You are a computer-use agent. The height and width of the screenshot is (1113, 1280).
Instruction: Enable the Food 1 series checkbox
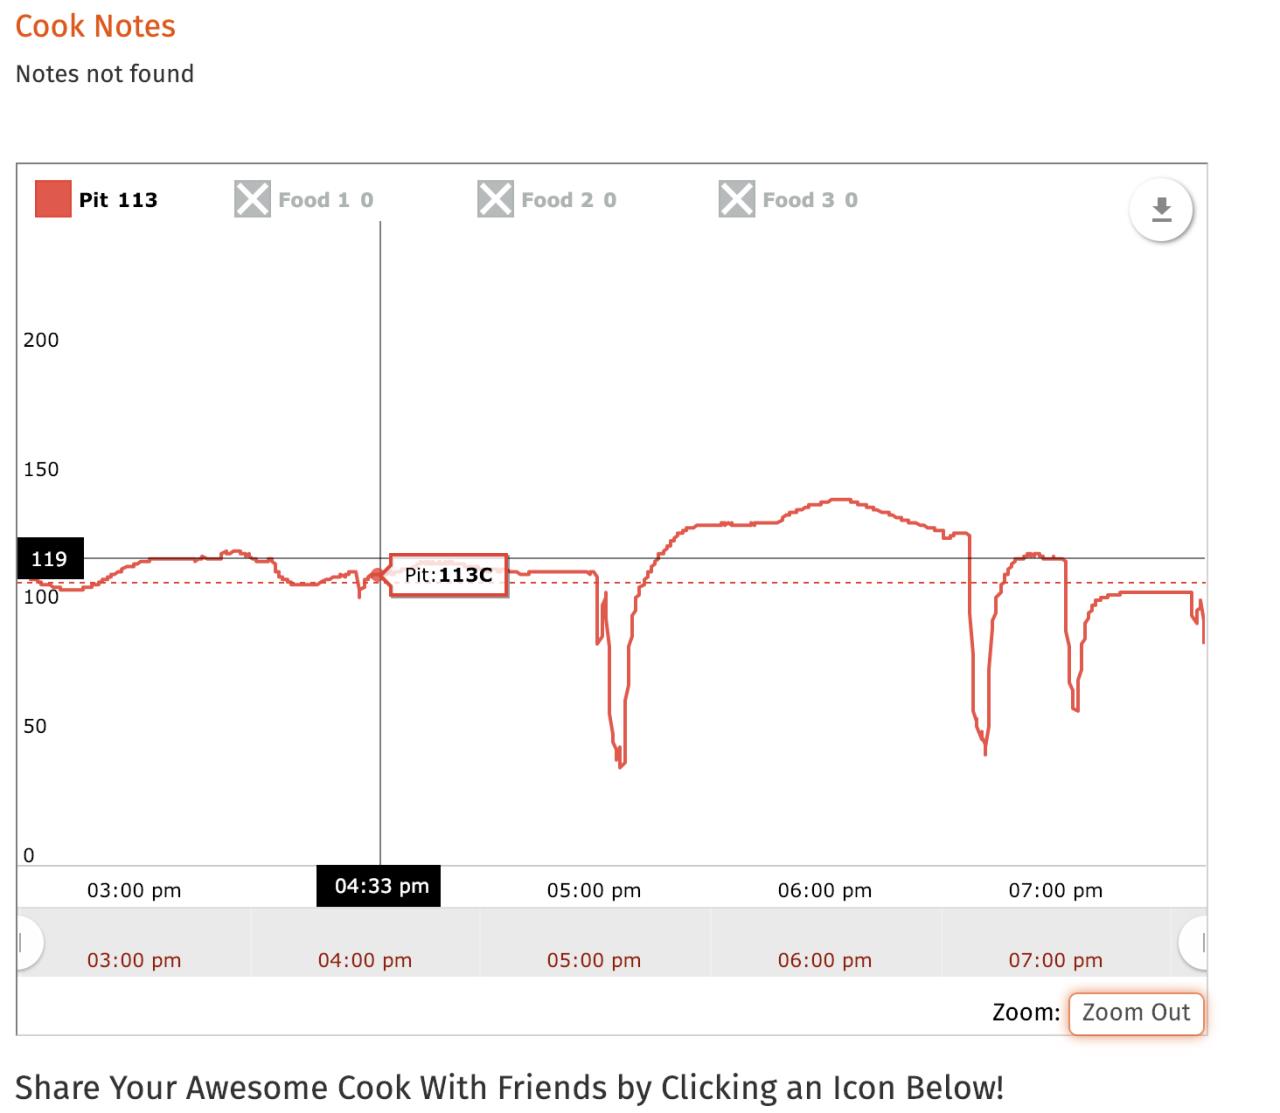(252, 199)
